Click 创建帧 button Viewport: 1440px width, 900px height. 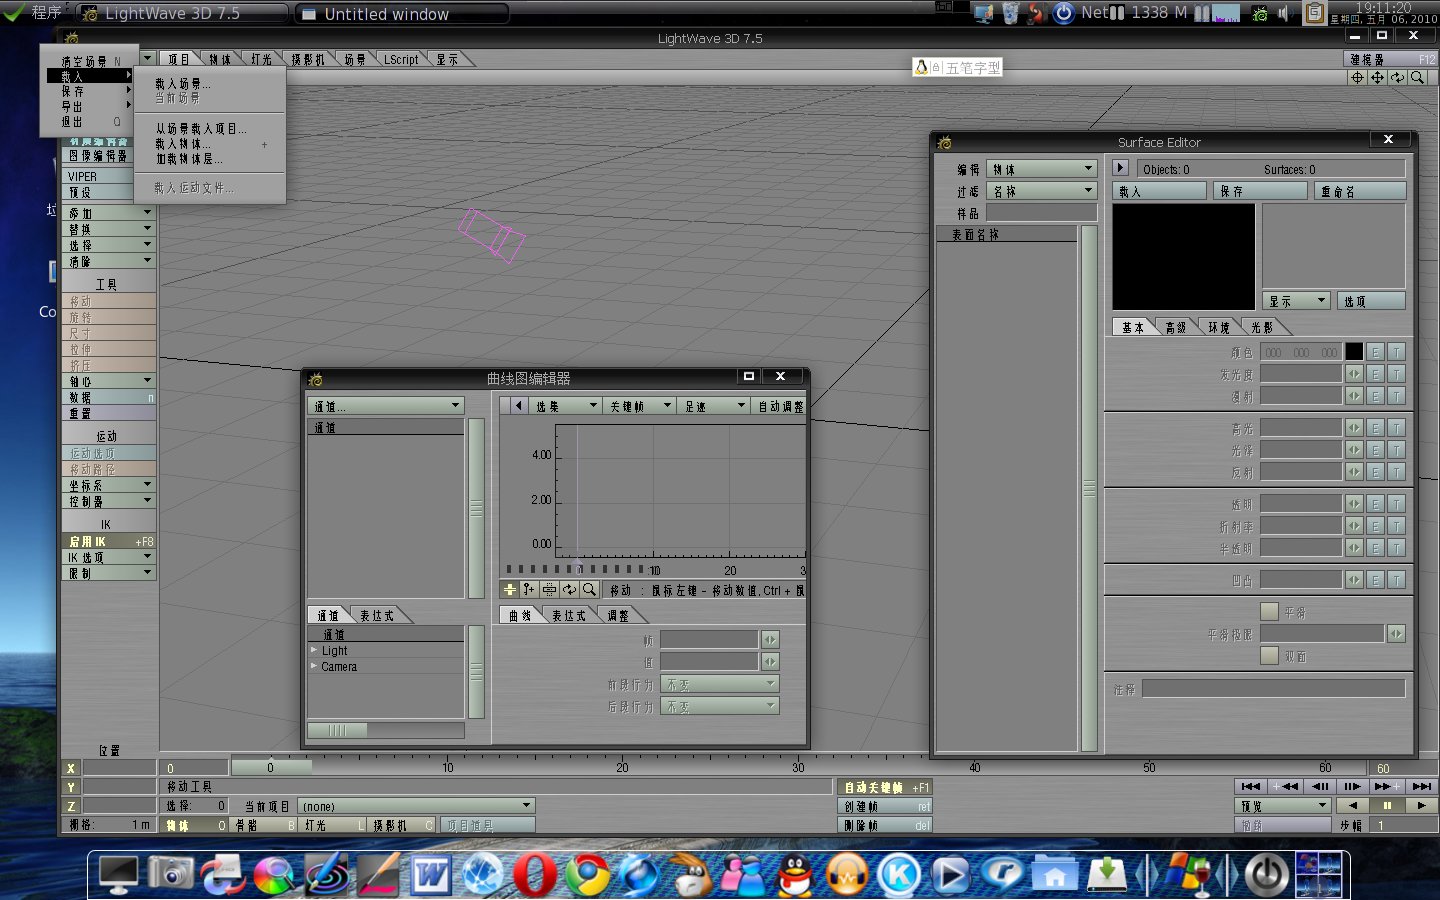(886, 806)
